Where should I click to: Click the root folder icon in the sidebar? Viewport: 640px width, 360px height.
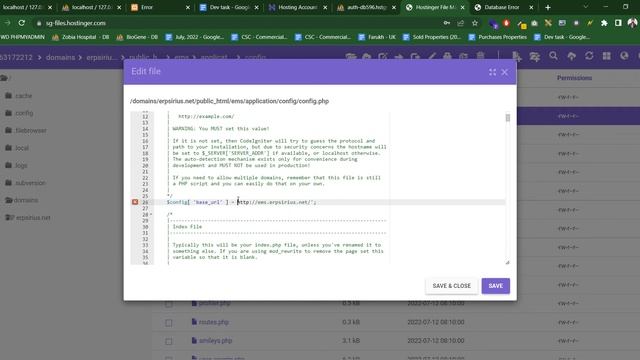click(4, 78)
